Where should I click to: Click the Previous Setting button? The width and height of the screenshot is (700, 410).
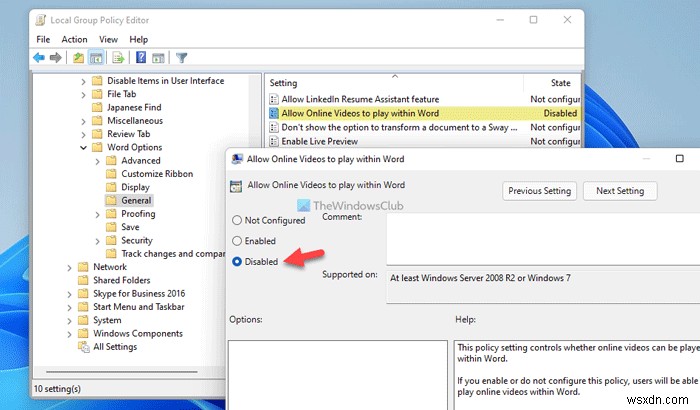click(x=539, y=191)
